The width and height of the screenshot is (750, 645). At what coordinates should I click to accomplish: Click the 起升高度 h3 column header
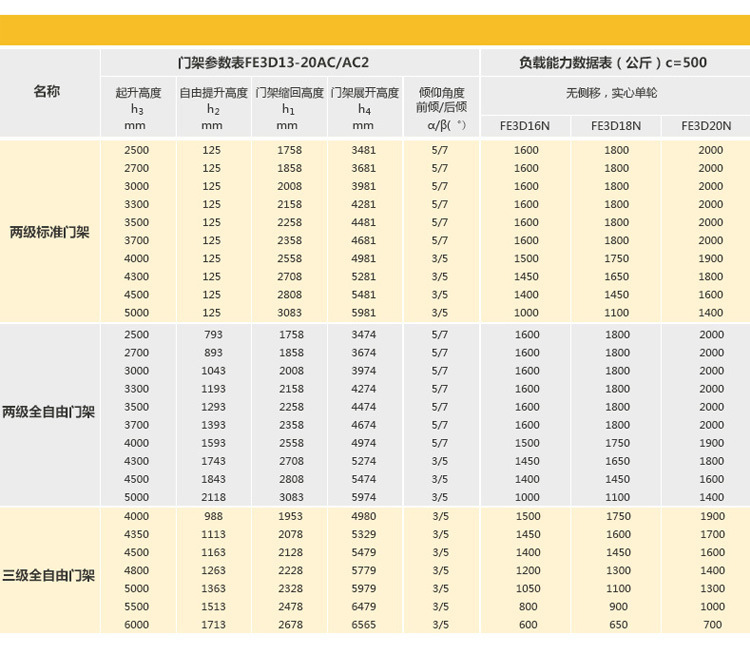click(138, 109)
